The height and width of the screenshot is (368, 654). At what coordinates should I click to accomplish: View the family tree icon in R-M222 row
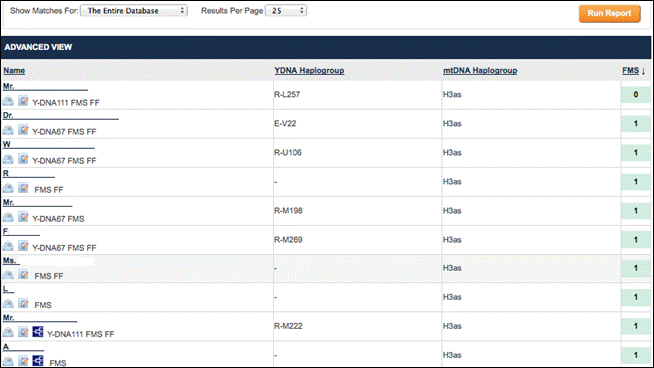tap(38, 332)
